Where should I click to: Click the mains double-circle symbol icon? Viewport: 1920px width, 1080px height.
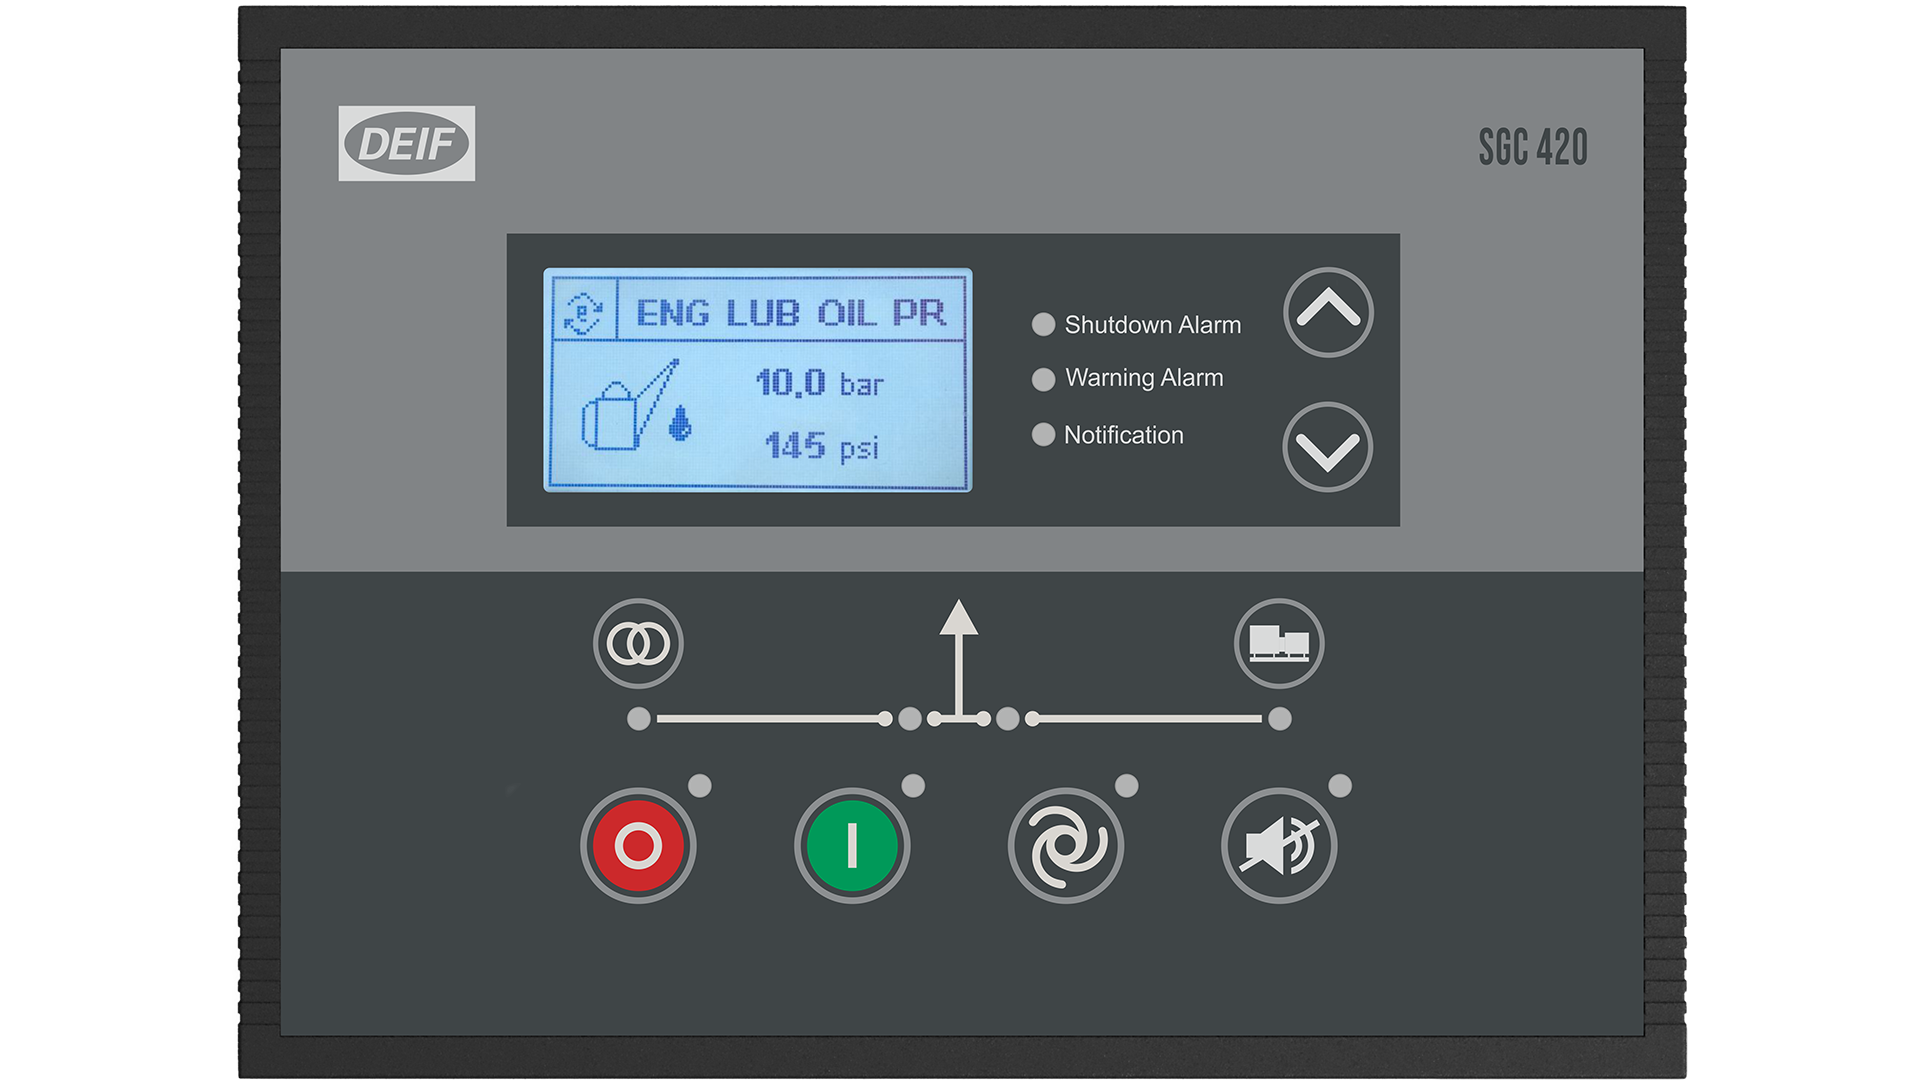[x=637, y=644]
